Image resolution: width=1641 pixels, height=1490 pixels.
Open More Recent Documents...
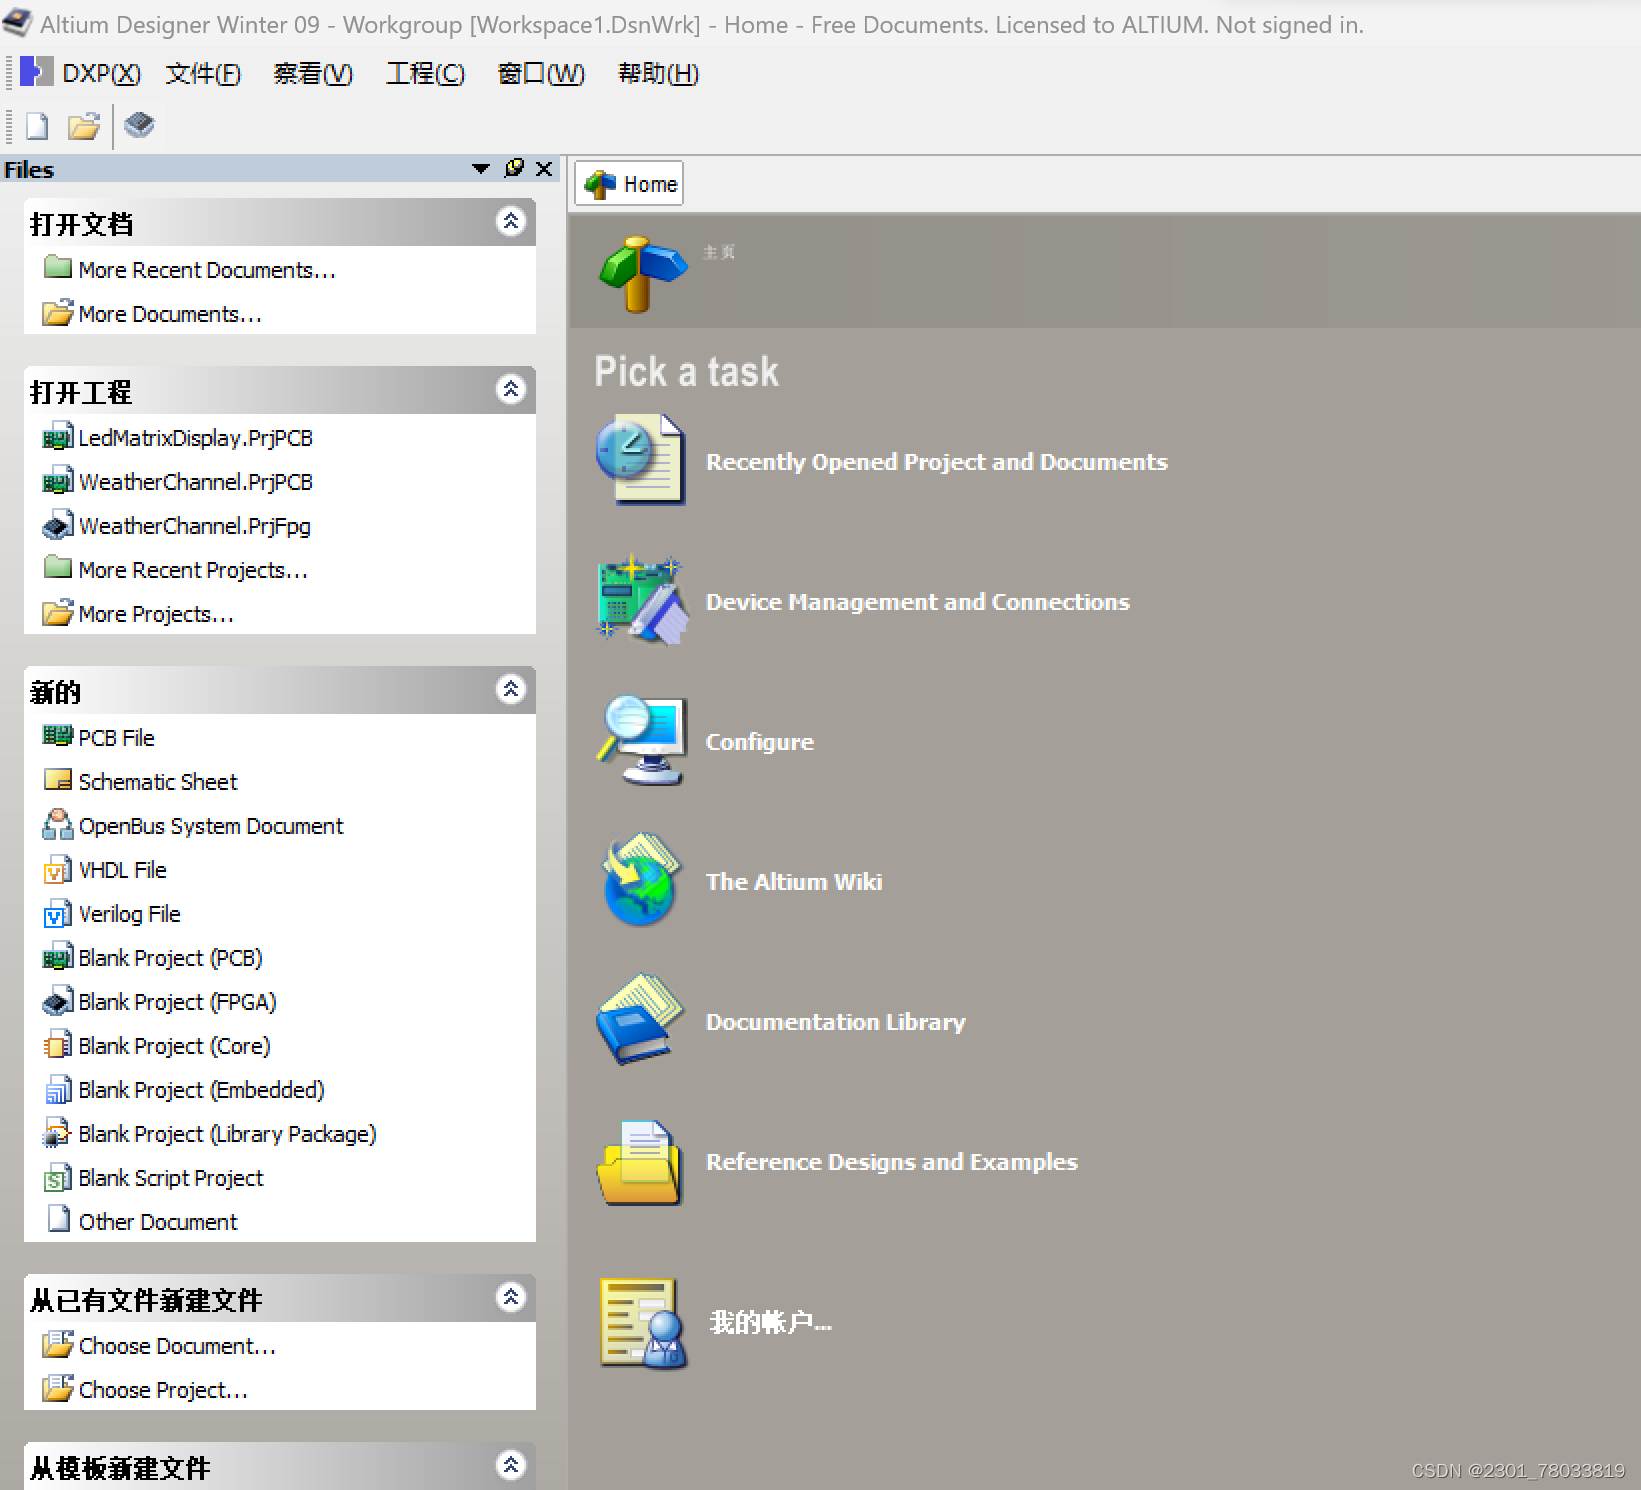tap(207, 270)
